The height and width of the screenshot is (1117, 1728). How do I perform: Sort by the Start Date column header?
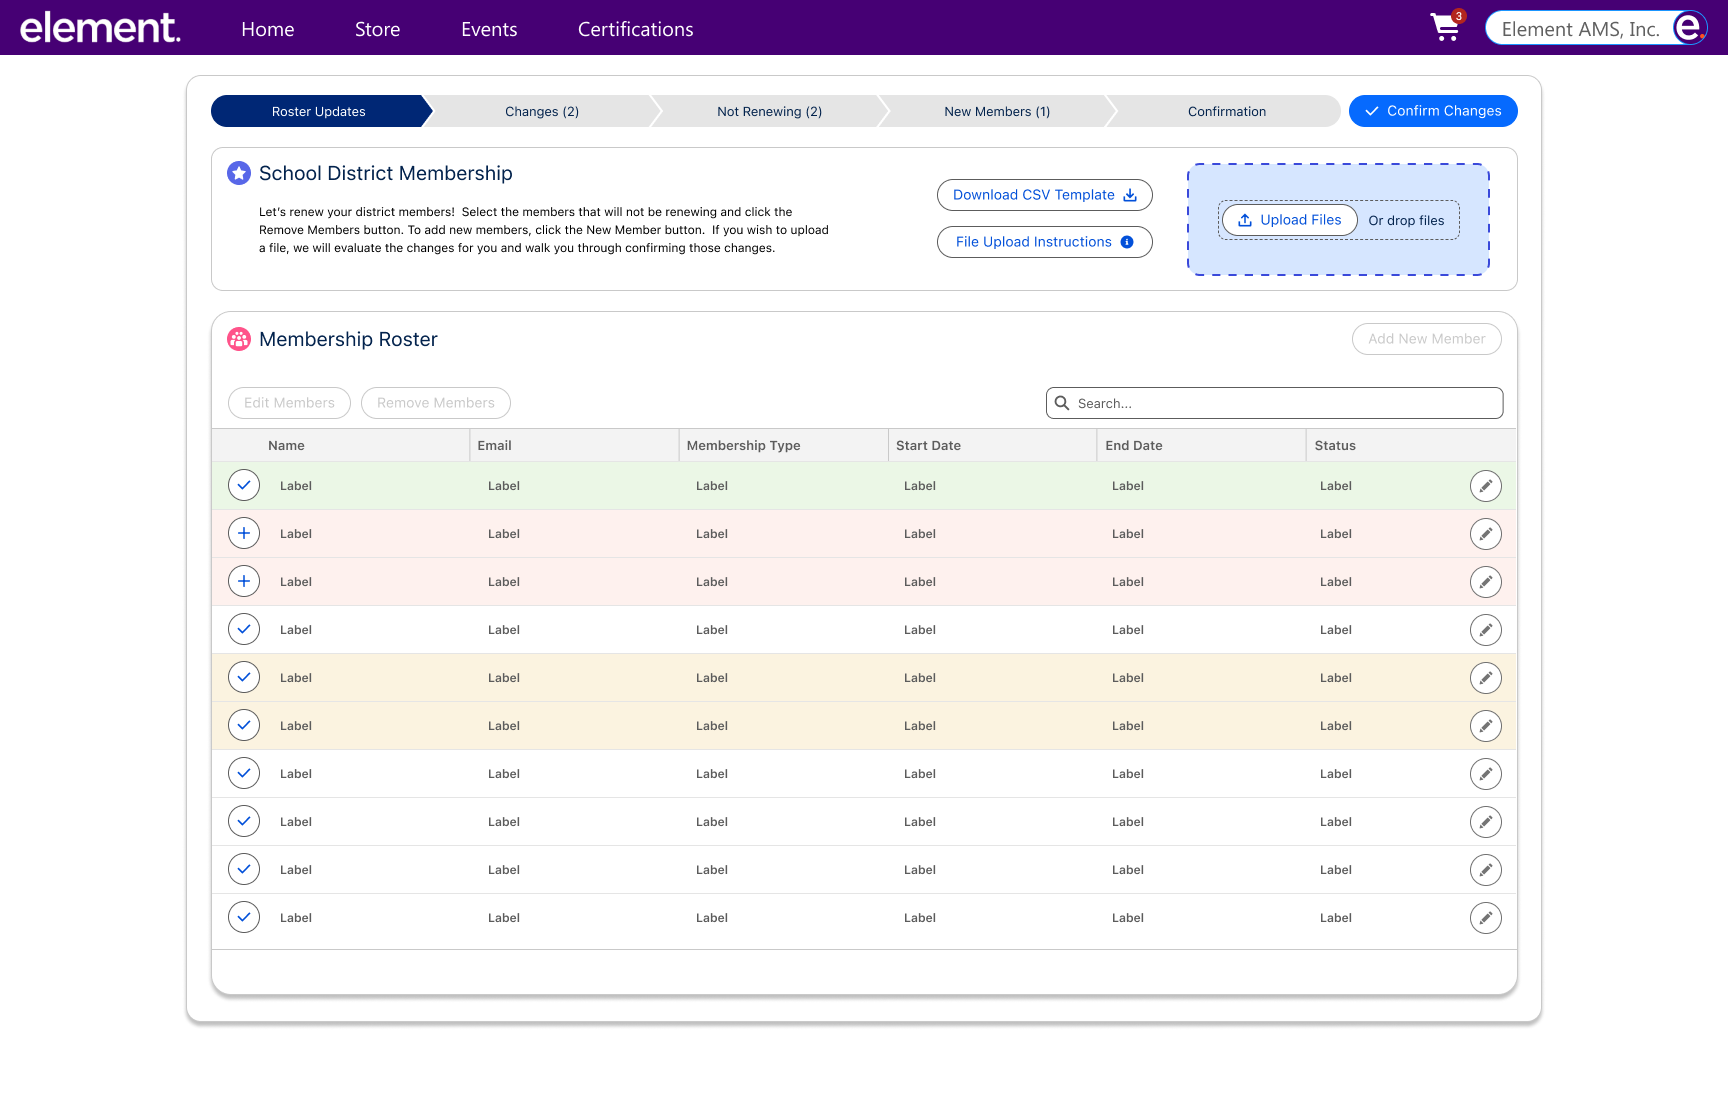[928, 446]
